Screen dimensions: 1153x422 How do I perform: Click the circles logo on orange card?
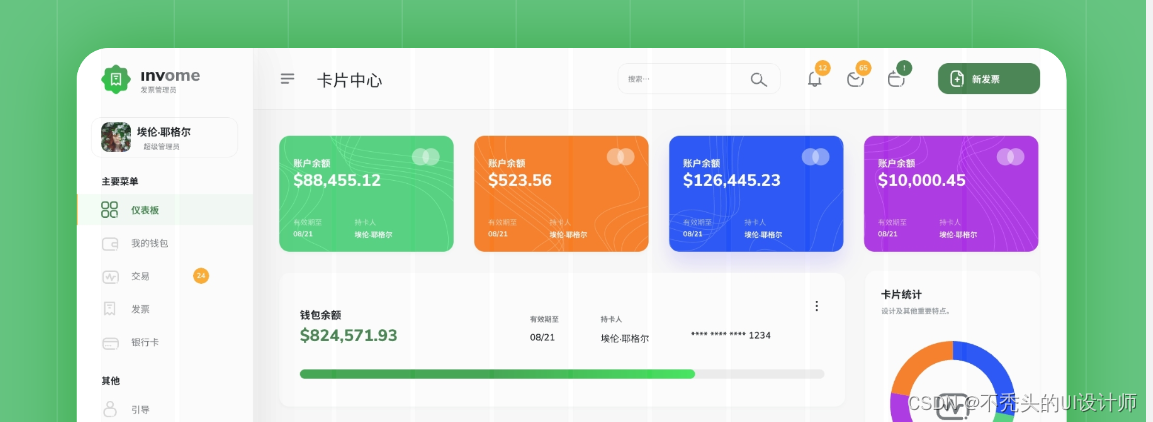pyautogui.click(x=621, y=157)
